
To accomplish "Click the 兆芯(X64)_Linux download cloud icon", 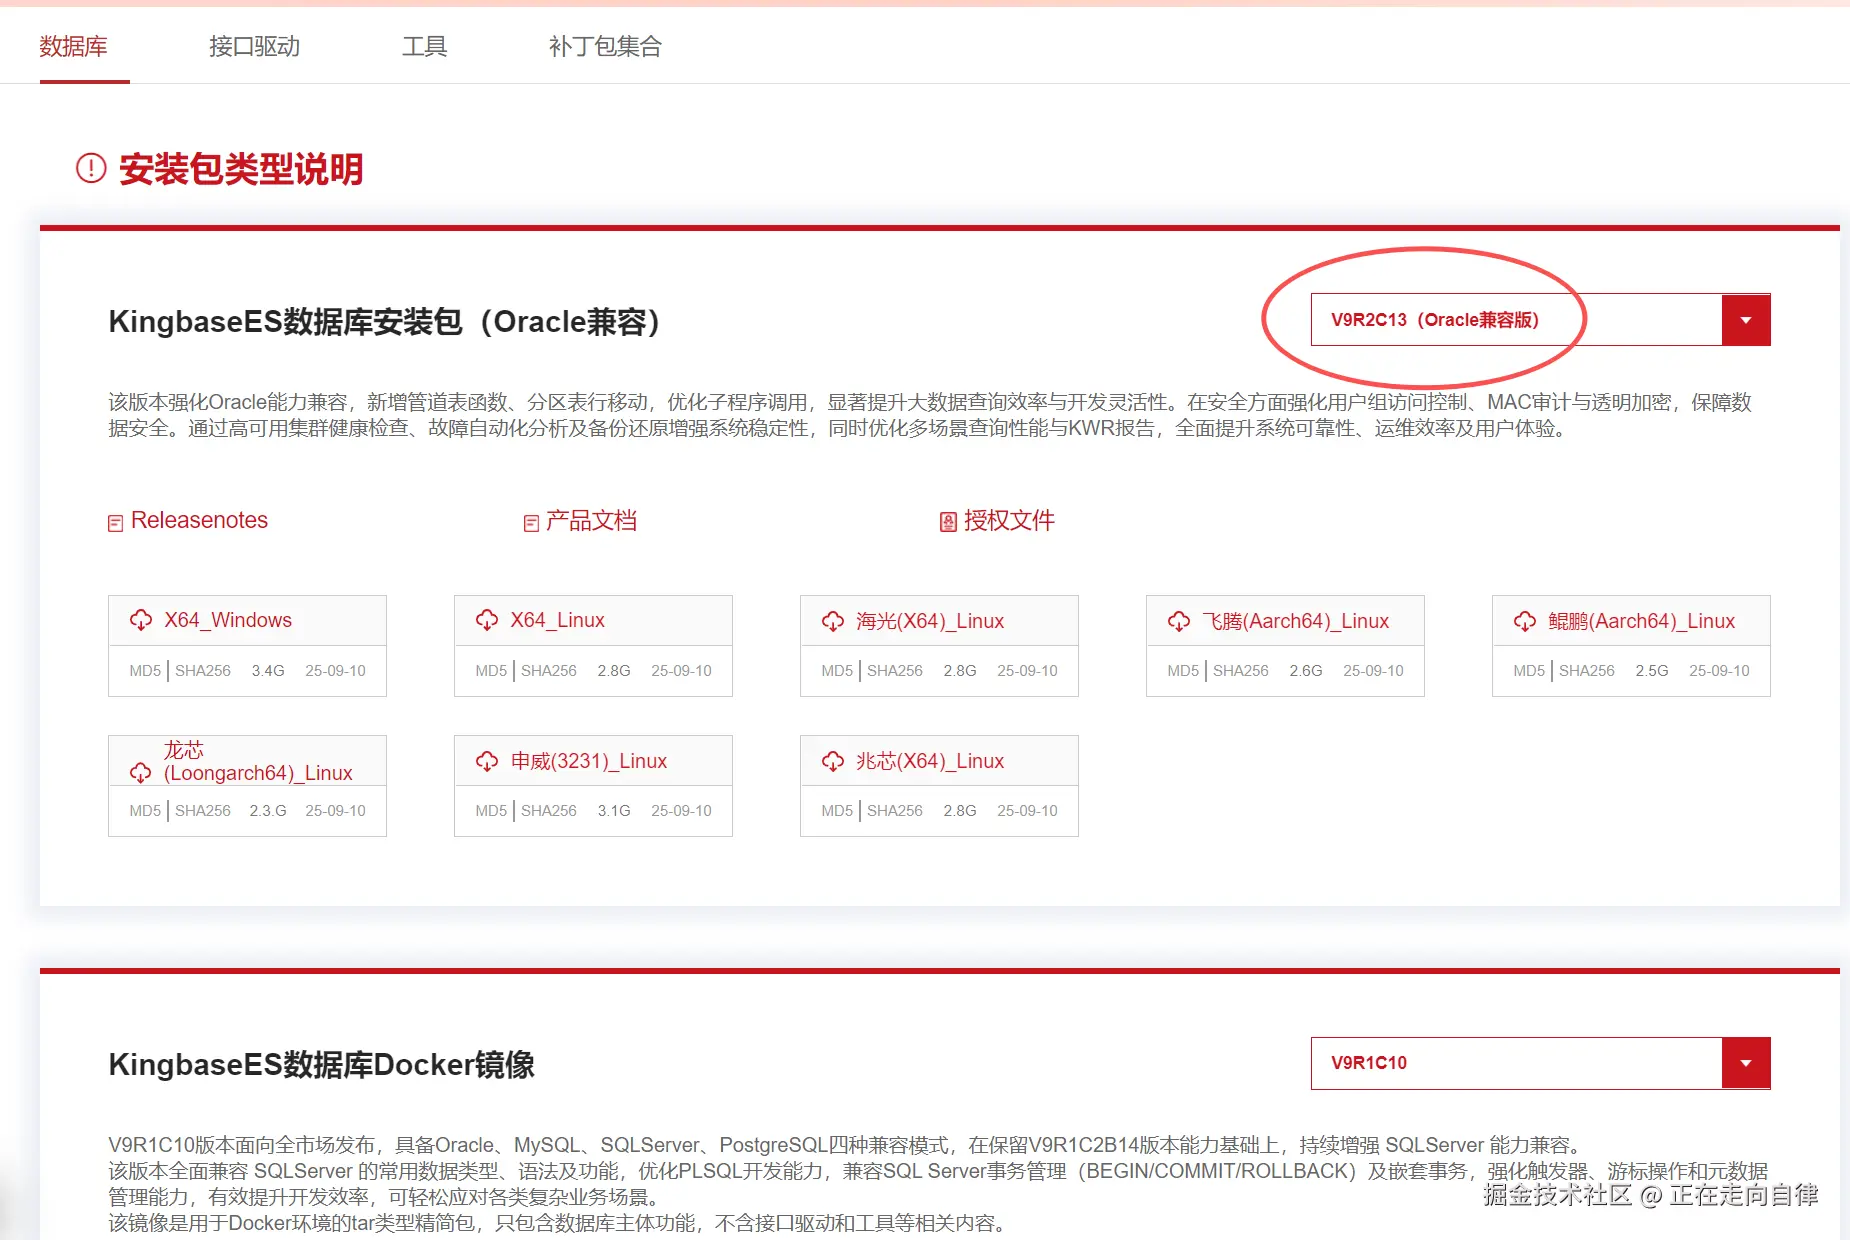I will pos(833,761).
